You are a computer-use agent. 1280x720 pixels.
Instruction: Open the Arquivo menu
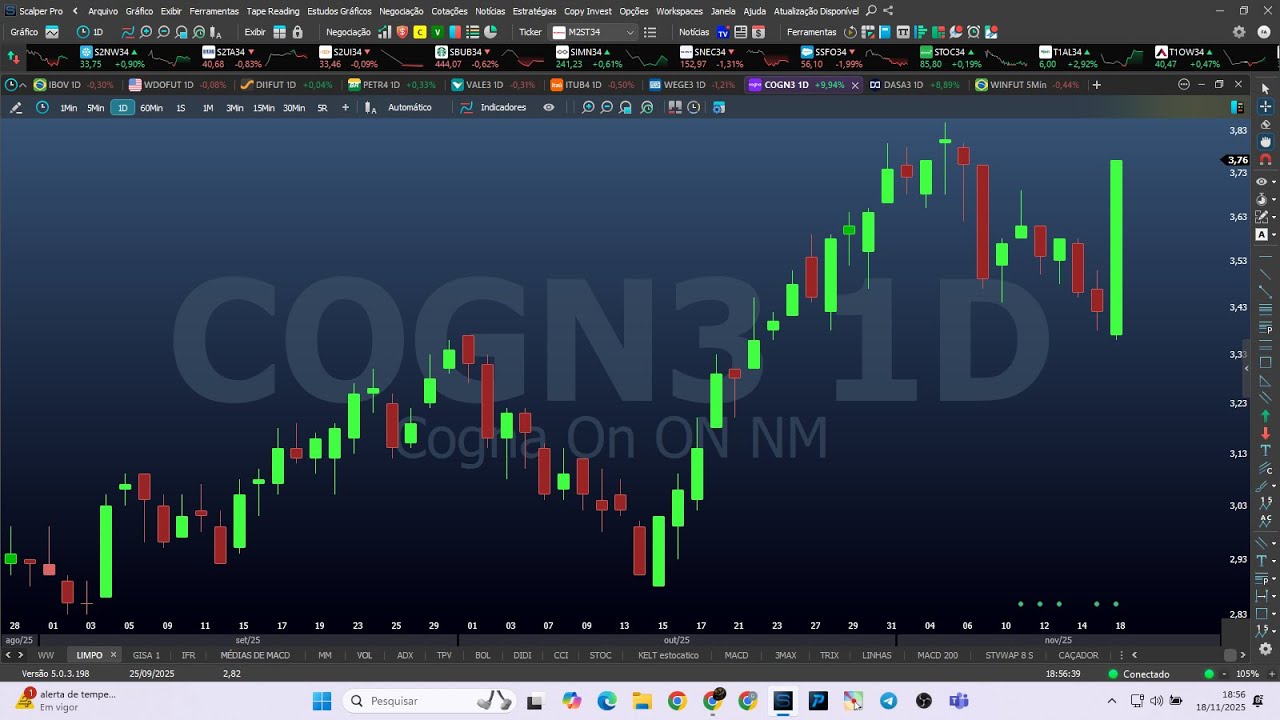coord(103,11)
